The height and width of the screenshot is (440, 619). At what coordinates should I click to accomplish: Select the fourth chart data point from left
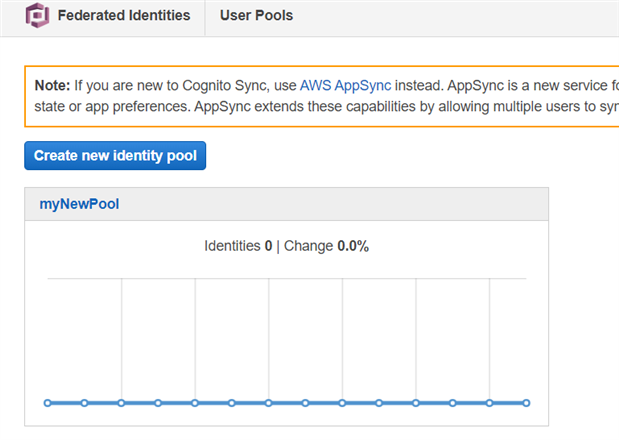[158, 403]
